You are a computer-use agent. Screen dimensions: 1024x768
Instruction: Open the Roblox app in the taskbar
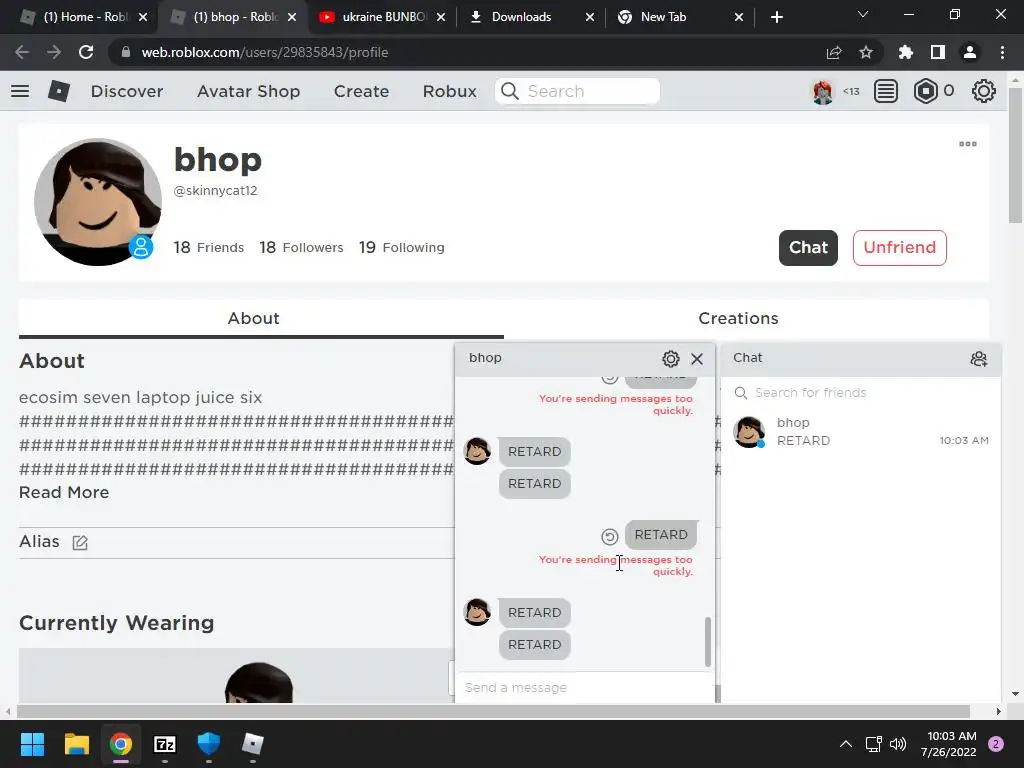click(x=253, y=744)
